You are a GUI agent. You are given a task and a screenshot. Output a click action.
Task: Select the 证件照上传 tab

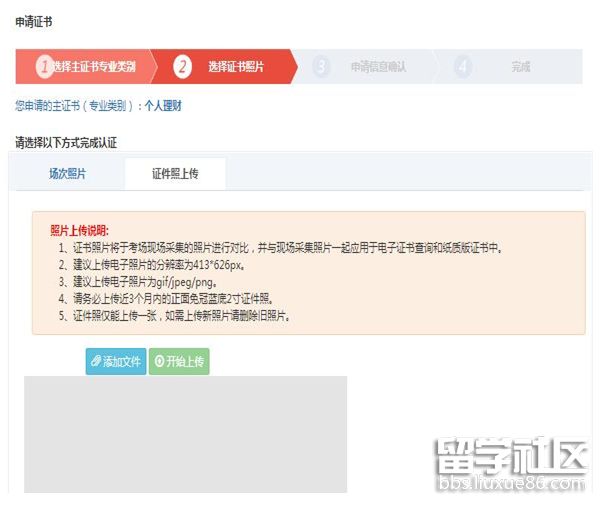click(x=175, y=173)
